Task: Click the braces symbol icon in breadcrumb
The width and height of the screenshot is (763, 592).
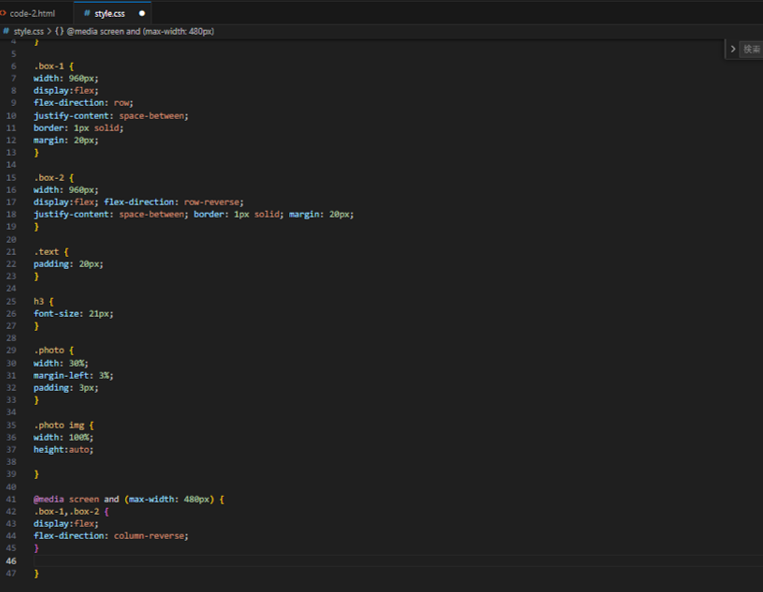Action: coord(59,32)
